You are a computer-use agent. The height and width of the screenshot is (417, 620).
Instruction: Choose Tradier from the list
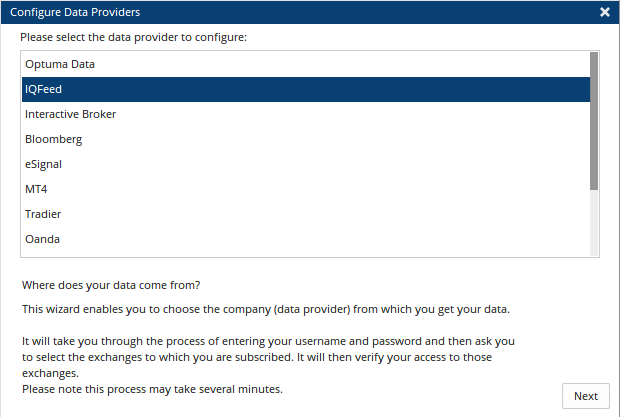306,214
